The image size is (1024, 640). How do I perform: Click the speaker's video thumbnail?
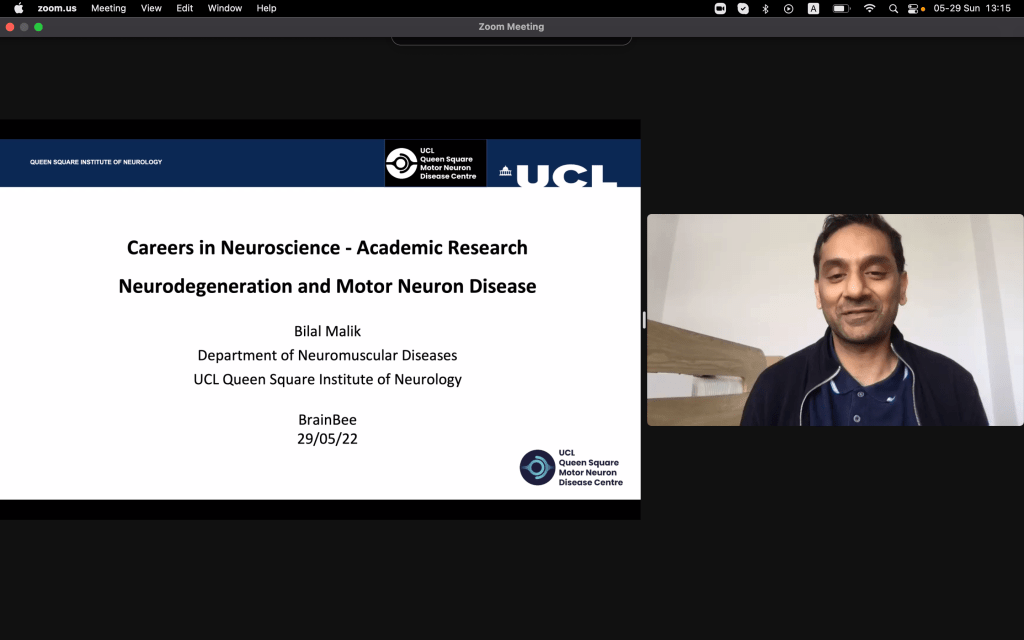coord(835,320)
